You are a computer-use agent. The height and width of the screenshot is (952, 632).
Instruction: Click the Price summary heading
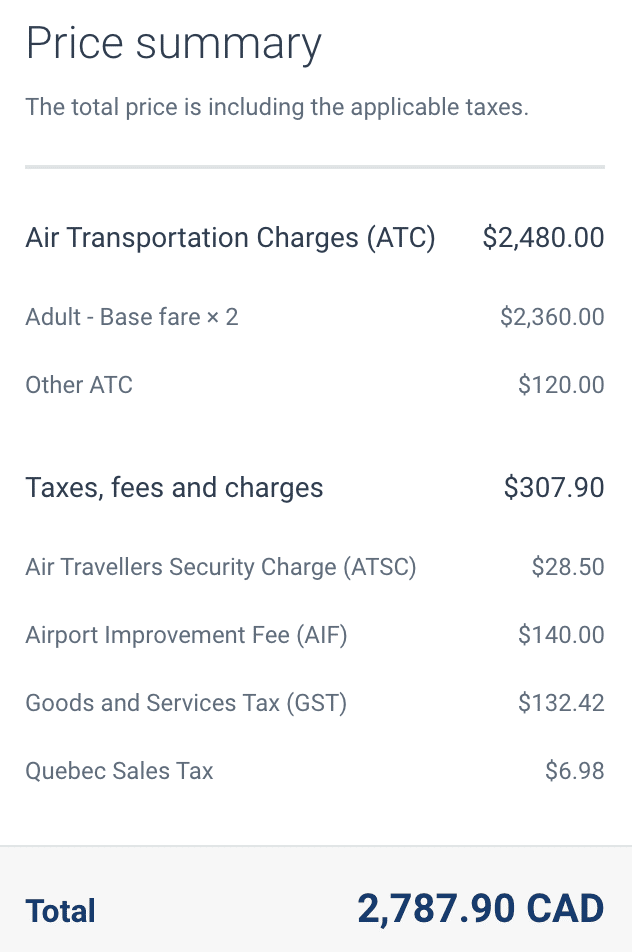[x=173, y=45]
